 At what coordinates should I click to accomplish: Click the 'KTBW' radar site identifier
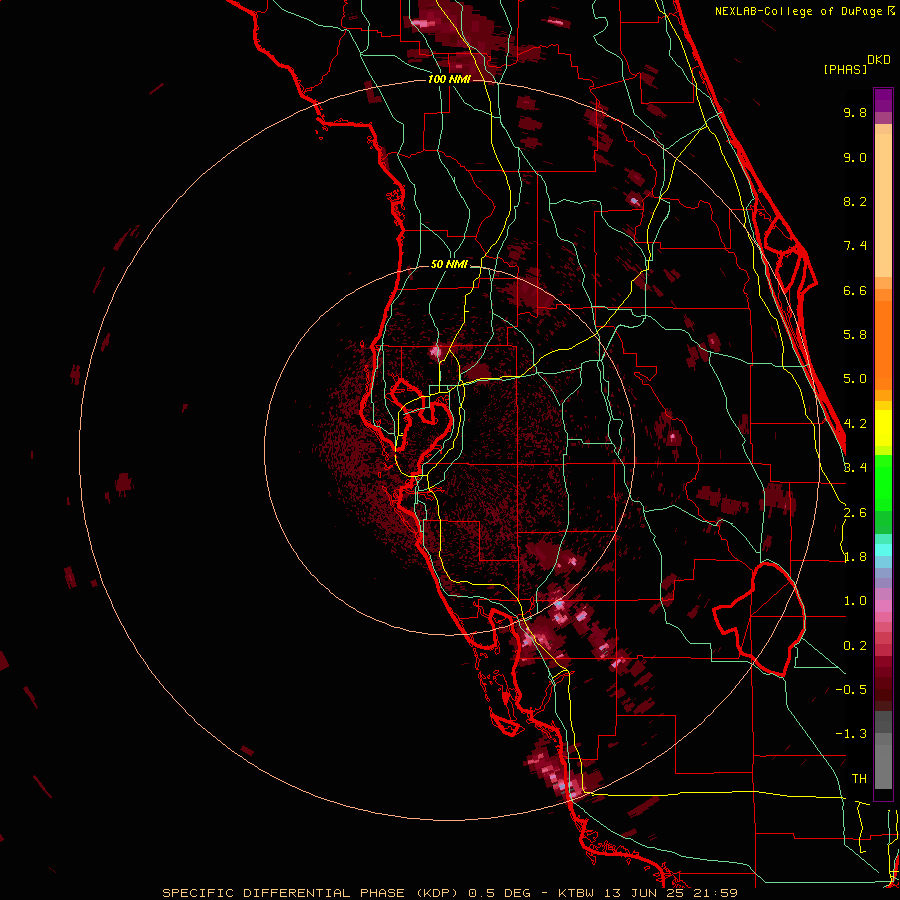578,893
